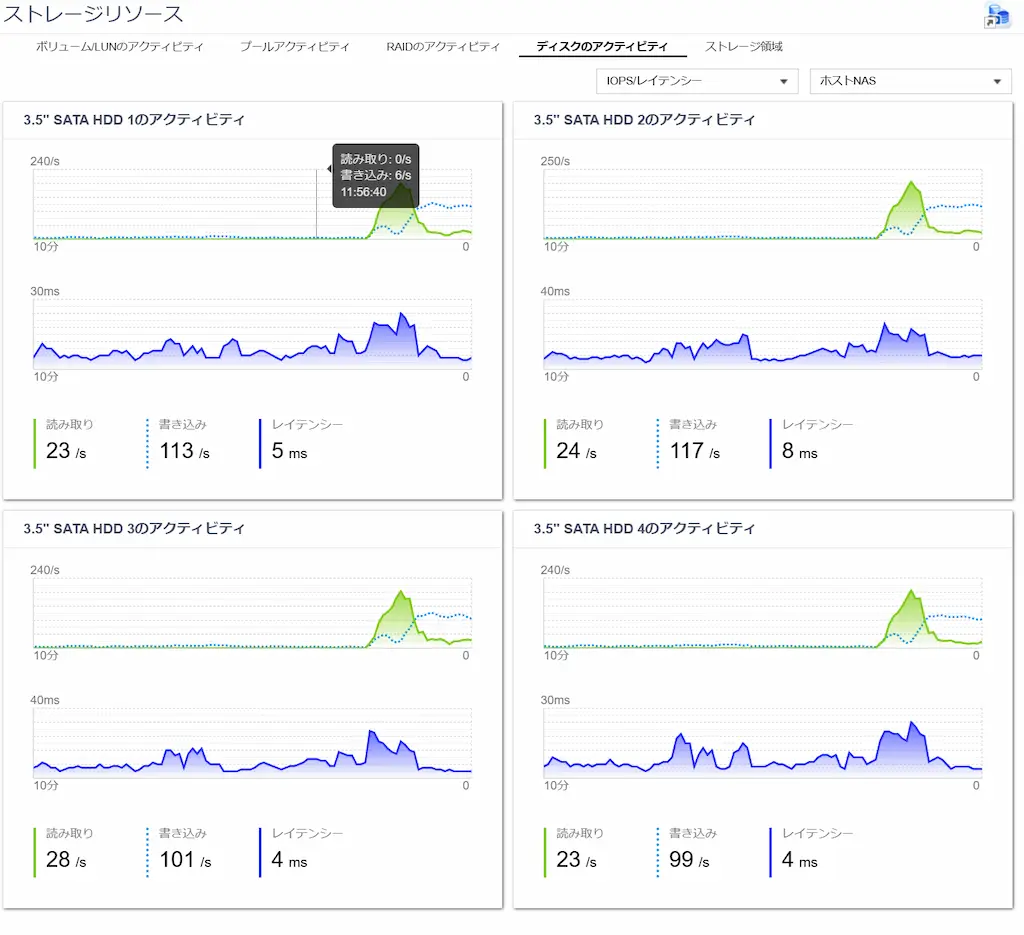Viewport: 1024px width, 935px height.
Task: Click the 250/s axis label on HDD 2
Action: pyautogui.click(x=555, y=161)
